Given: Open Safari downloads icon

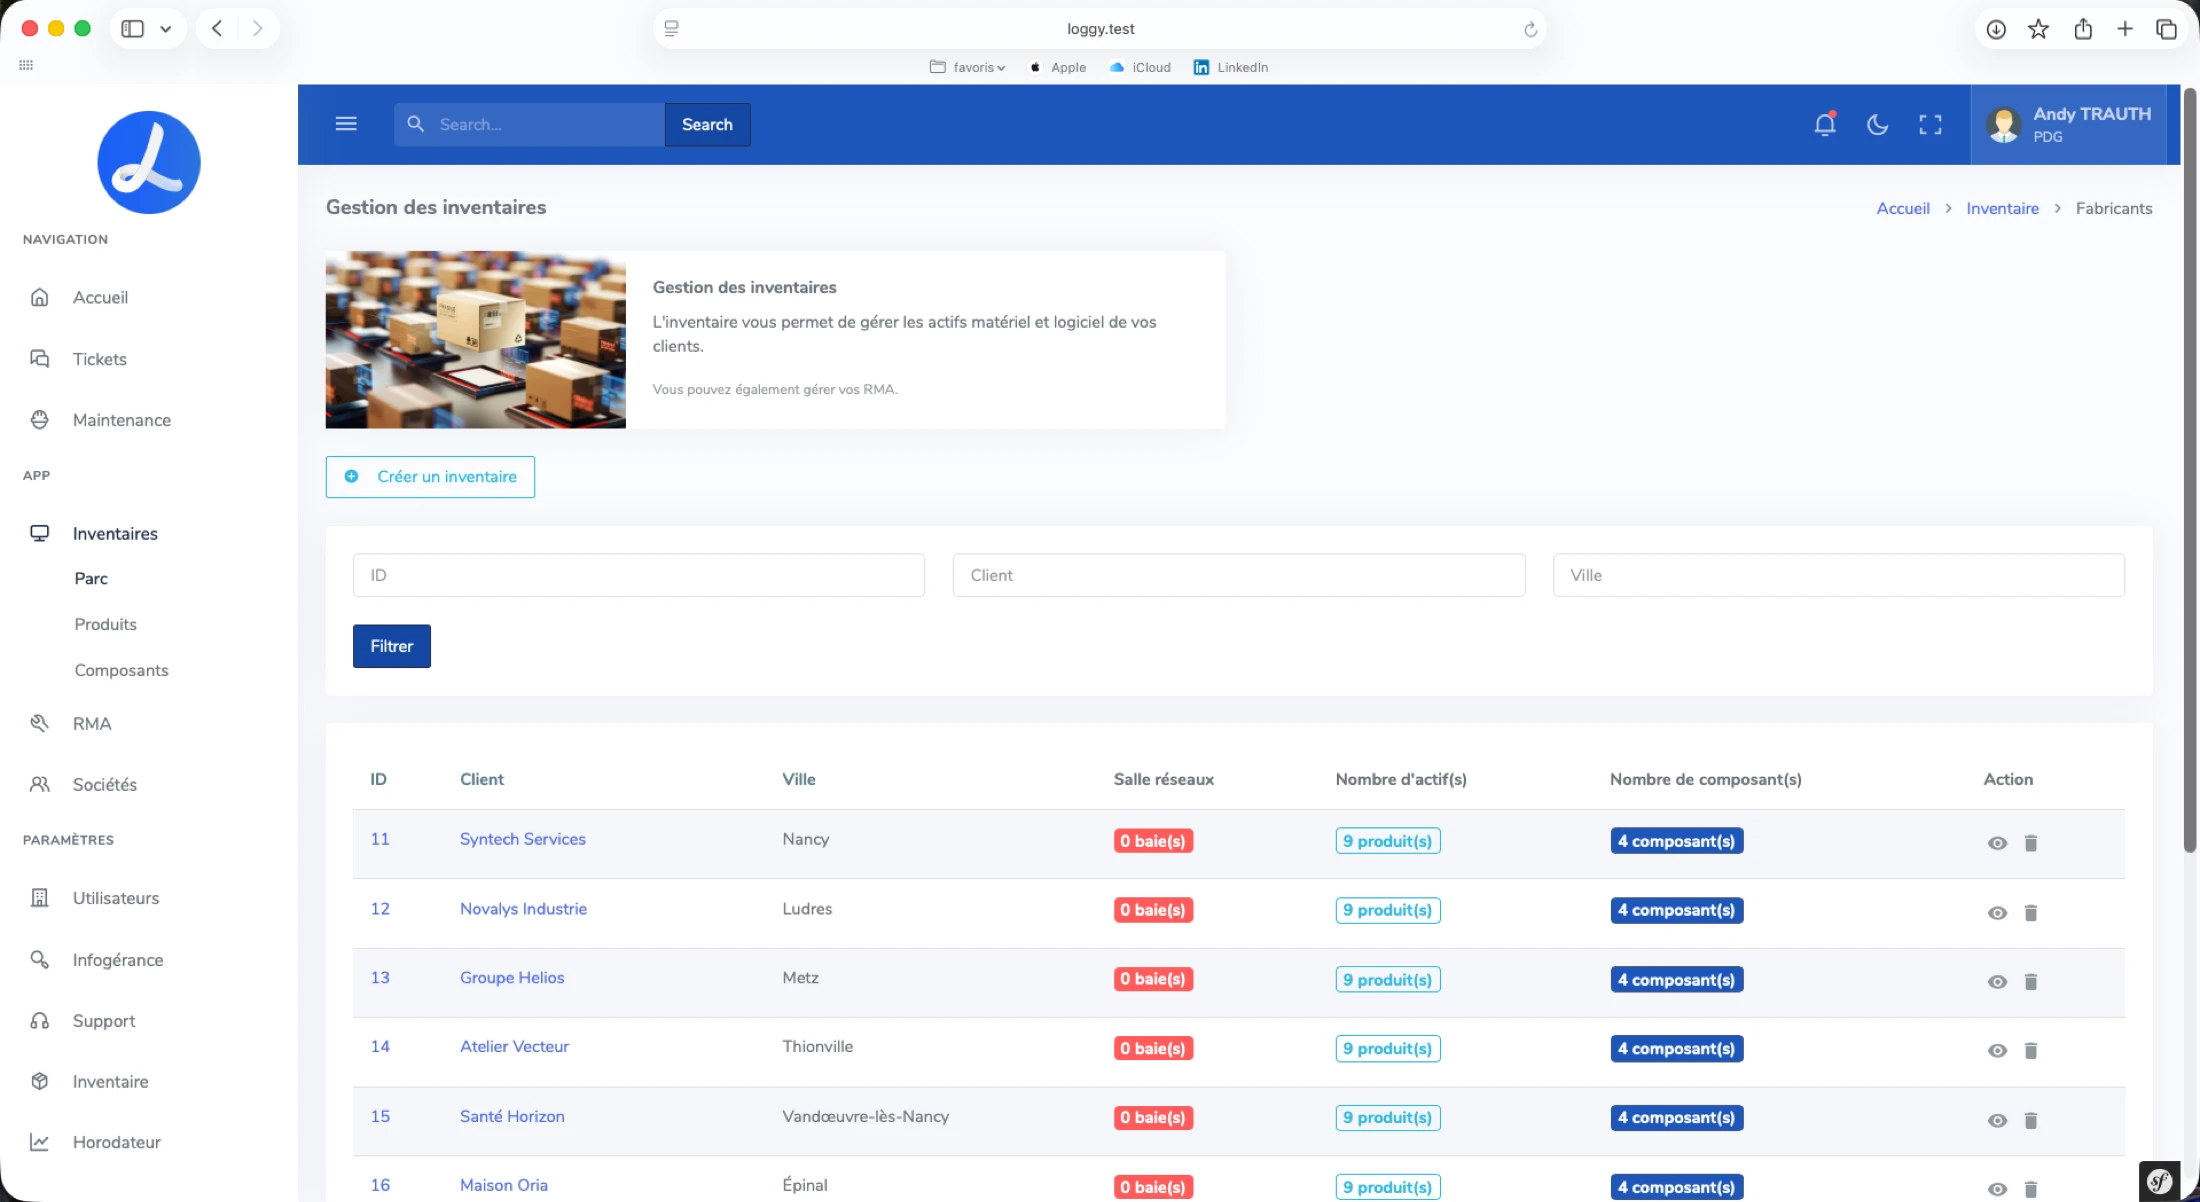Looking at the screenshot, I should pos(1996,29).
